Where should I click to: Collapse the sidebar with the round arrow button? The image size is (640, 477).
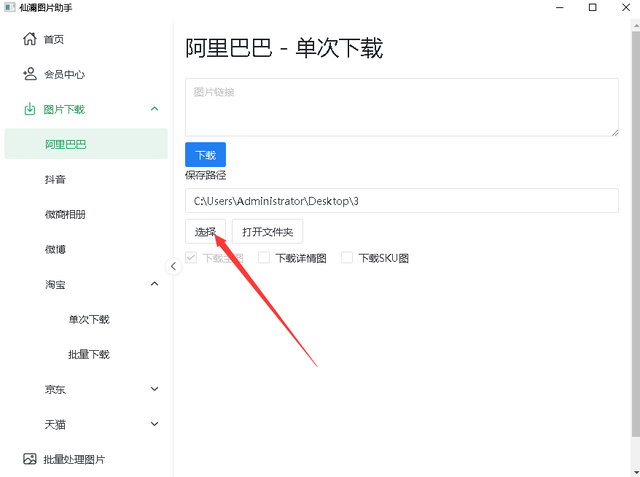[x=173, y=266]
